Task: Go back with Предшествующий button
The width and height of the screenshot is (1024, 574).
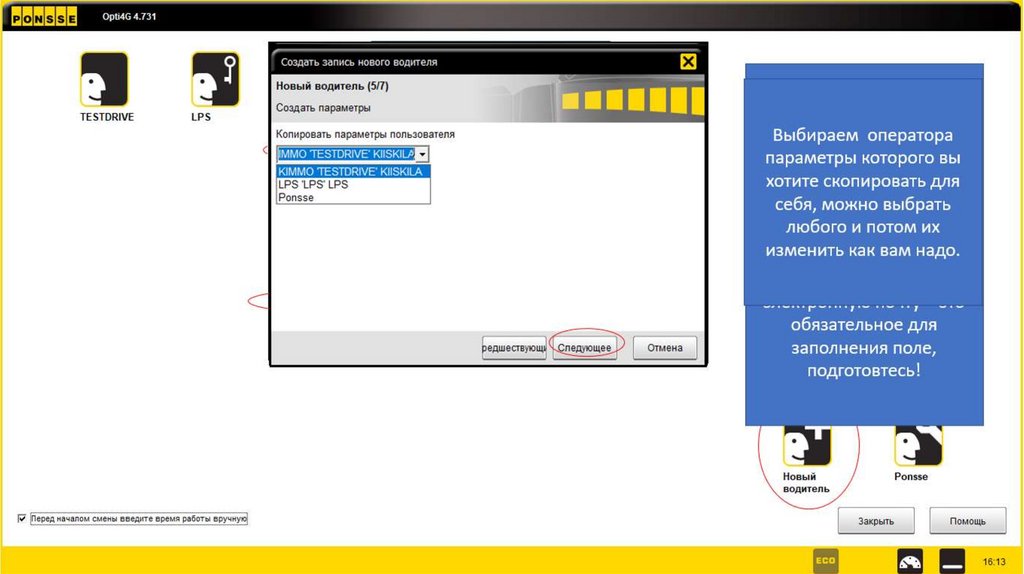Action: (x=514, y=347)
